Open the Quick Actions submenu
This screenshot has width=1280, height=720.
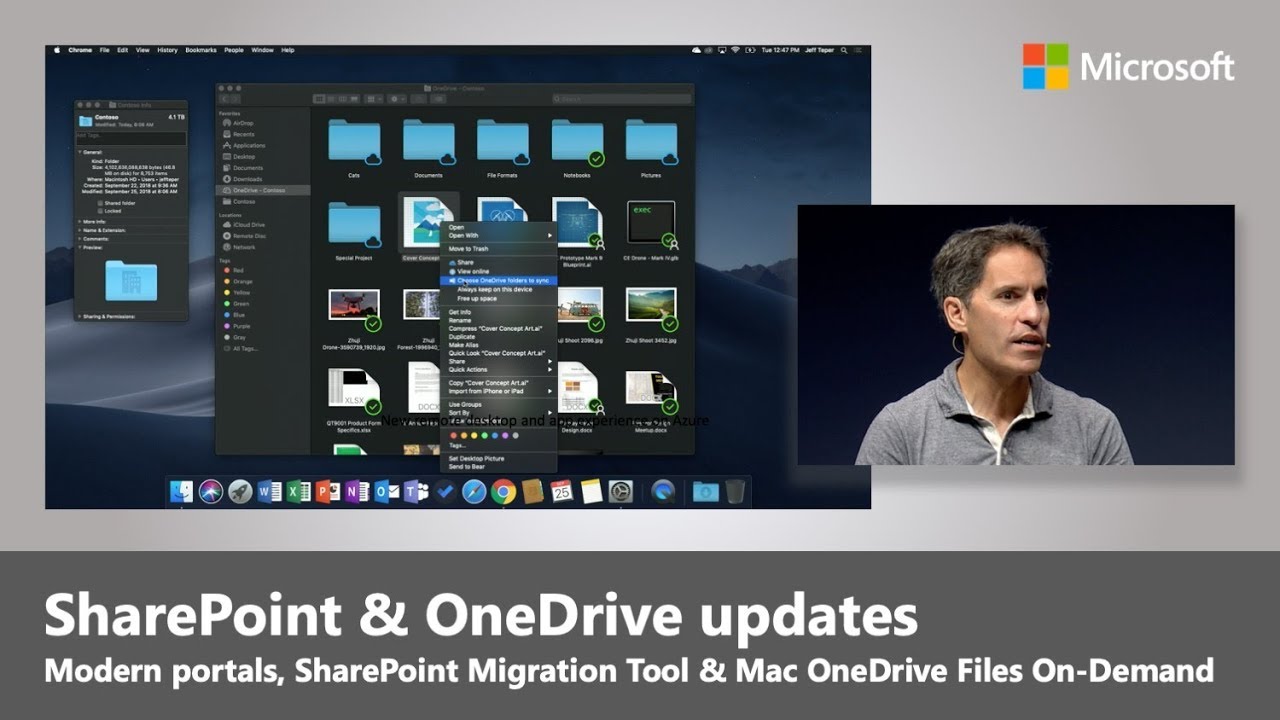coord(499,369)
